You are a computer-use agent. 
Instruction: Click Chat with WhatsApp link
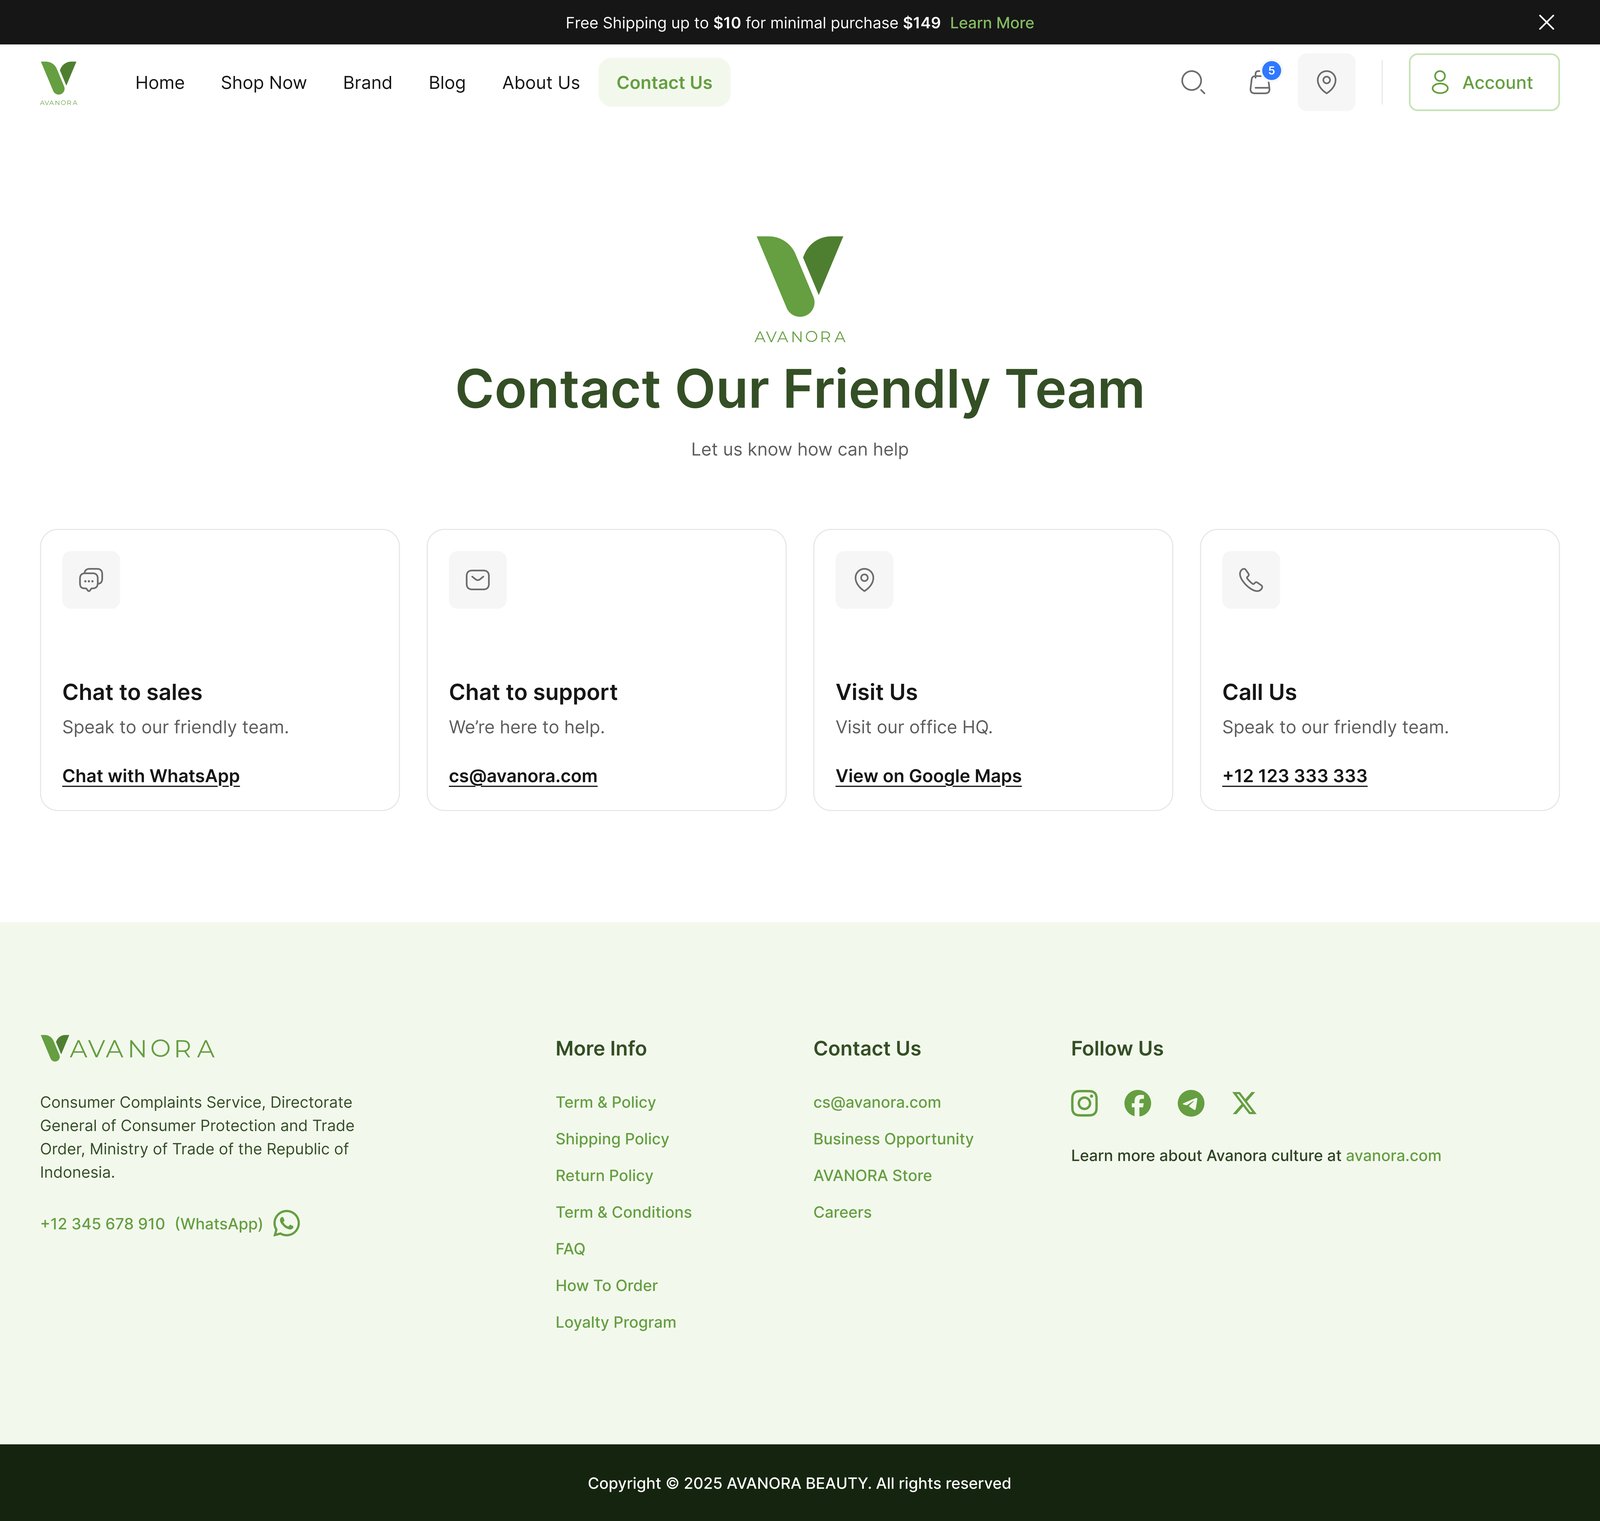[x=151, y=776]
